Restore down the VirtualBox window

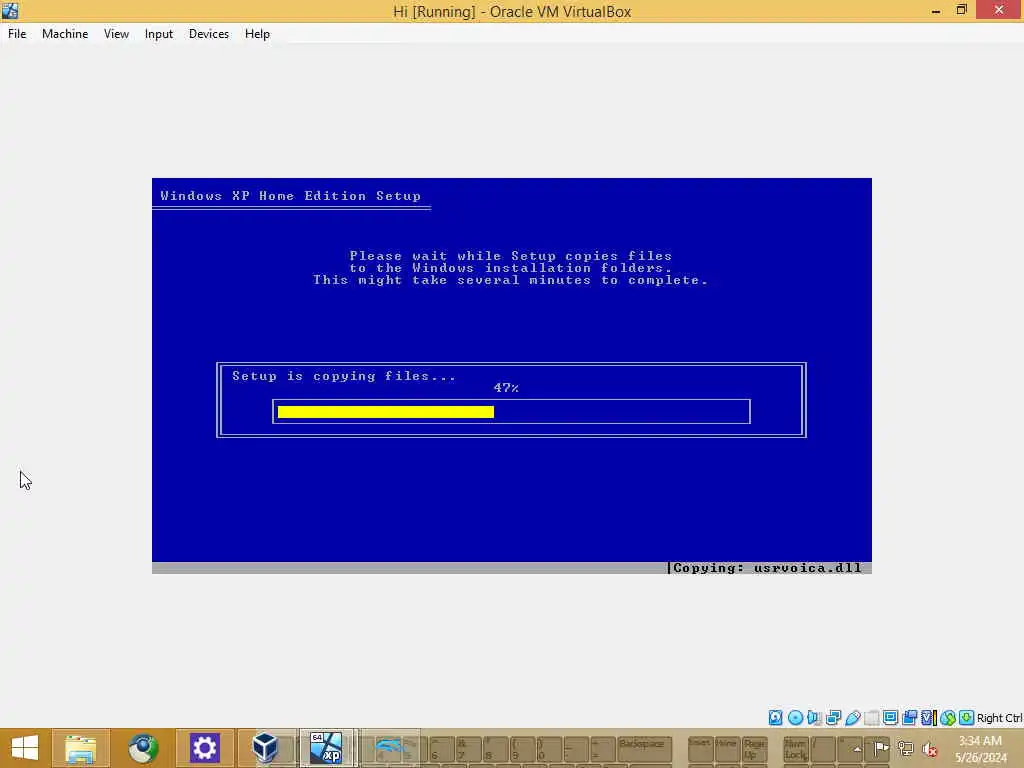point(961,10)
